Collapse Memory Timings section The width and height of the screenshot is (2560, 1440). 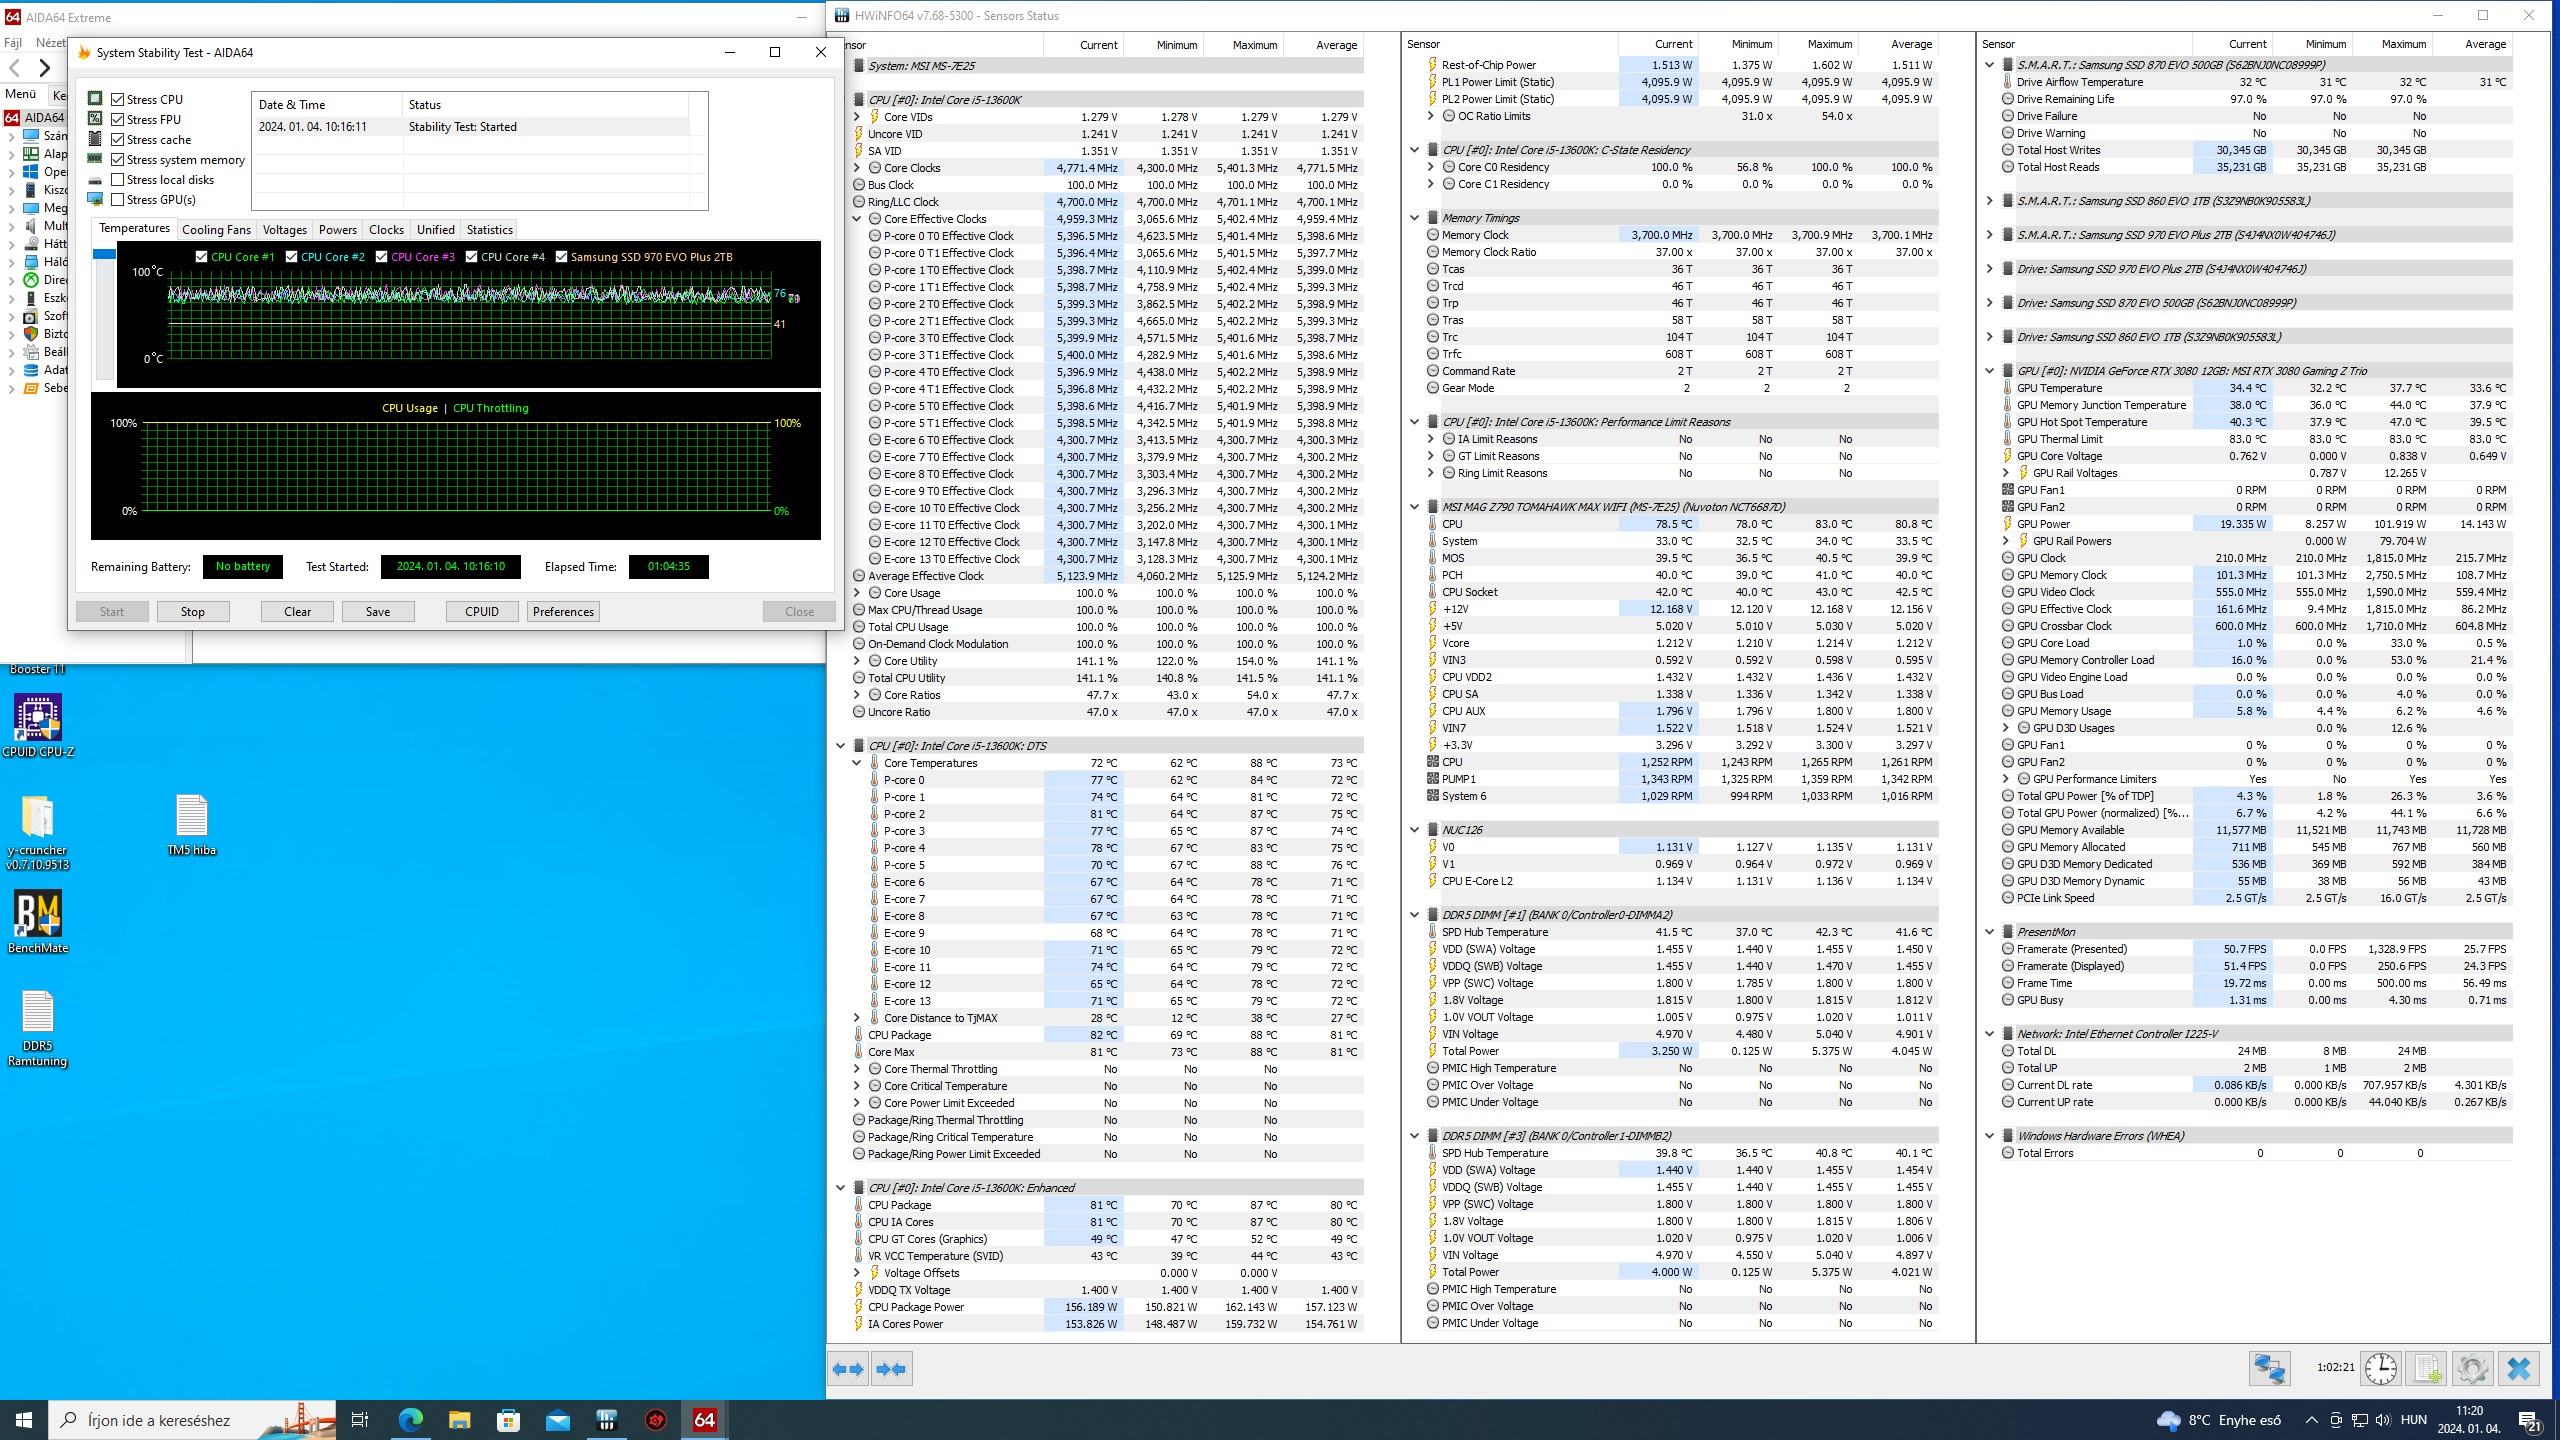[1415, 218]
